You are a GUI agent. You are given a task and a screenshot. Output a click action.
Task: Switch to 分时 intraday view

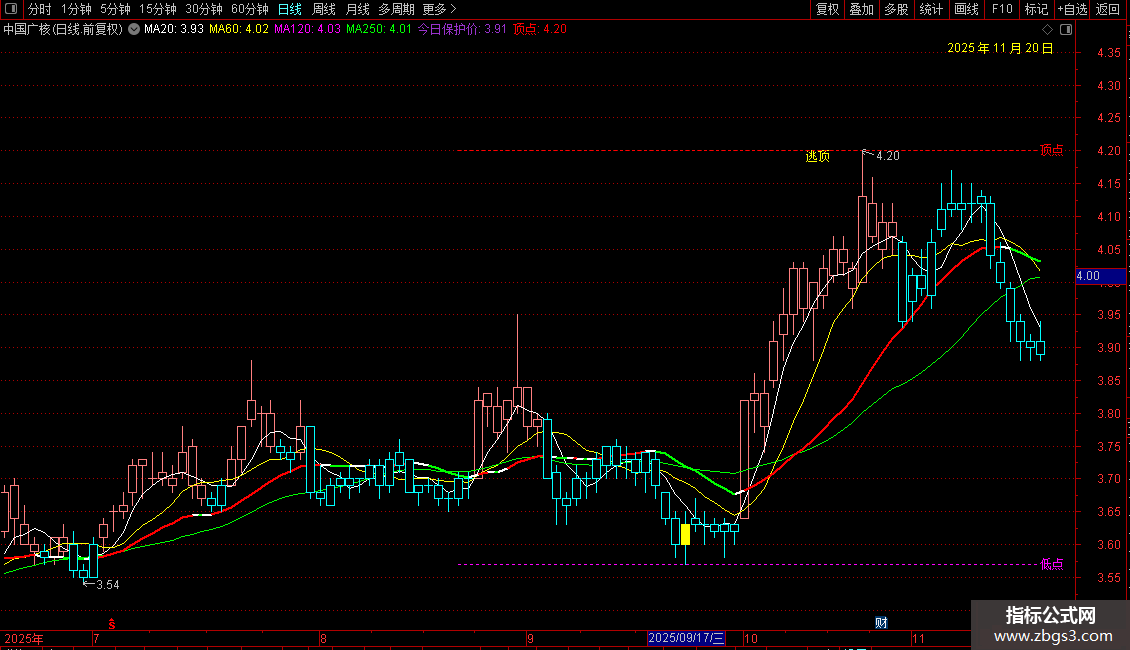coord(40,9)
